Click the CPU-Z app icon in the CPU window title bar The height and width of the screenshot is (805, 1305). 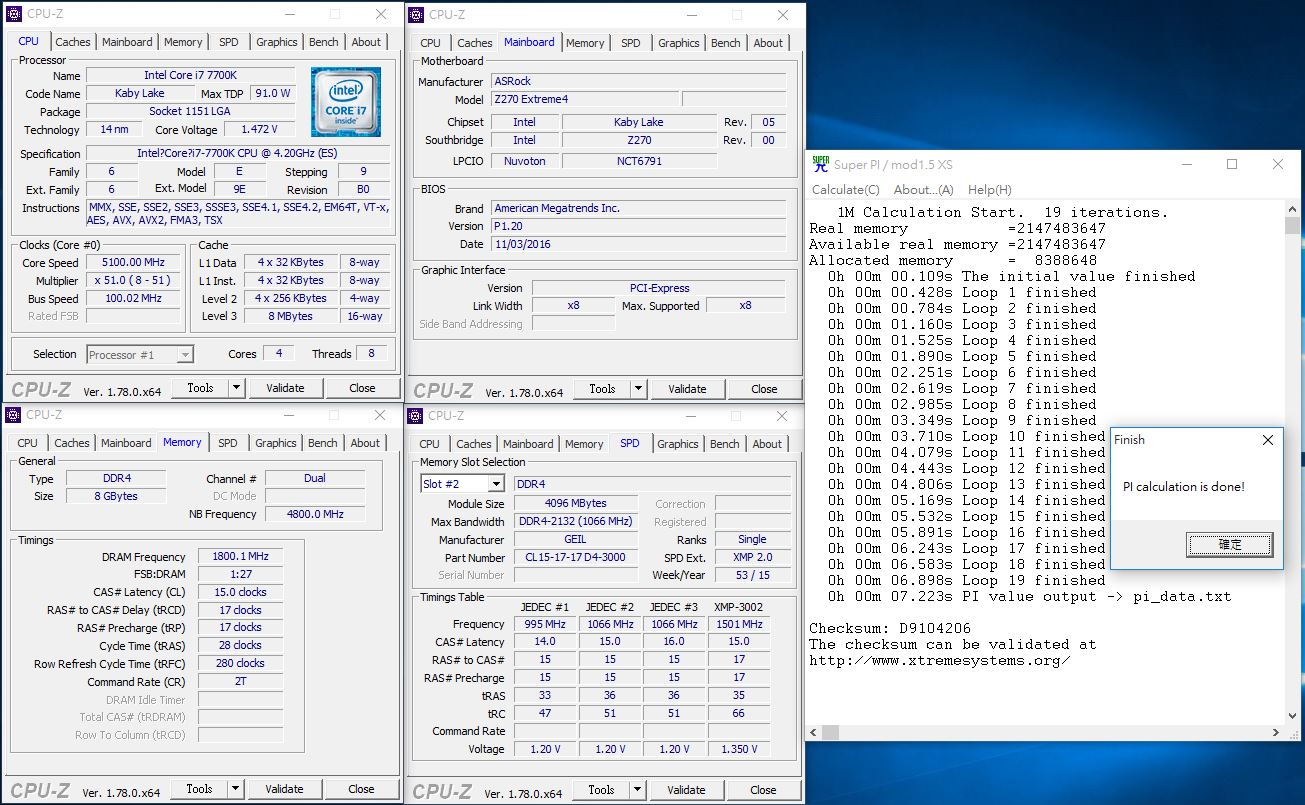tap(13, 14)
